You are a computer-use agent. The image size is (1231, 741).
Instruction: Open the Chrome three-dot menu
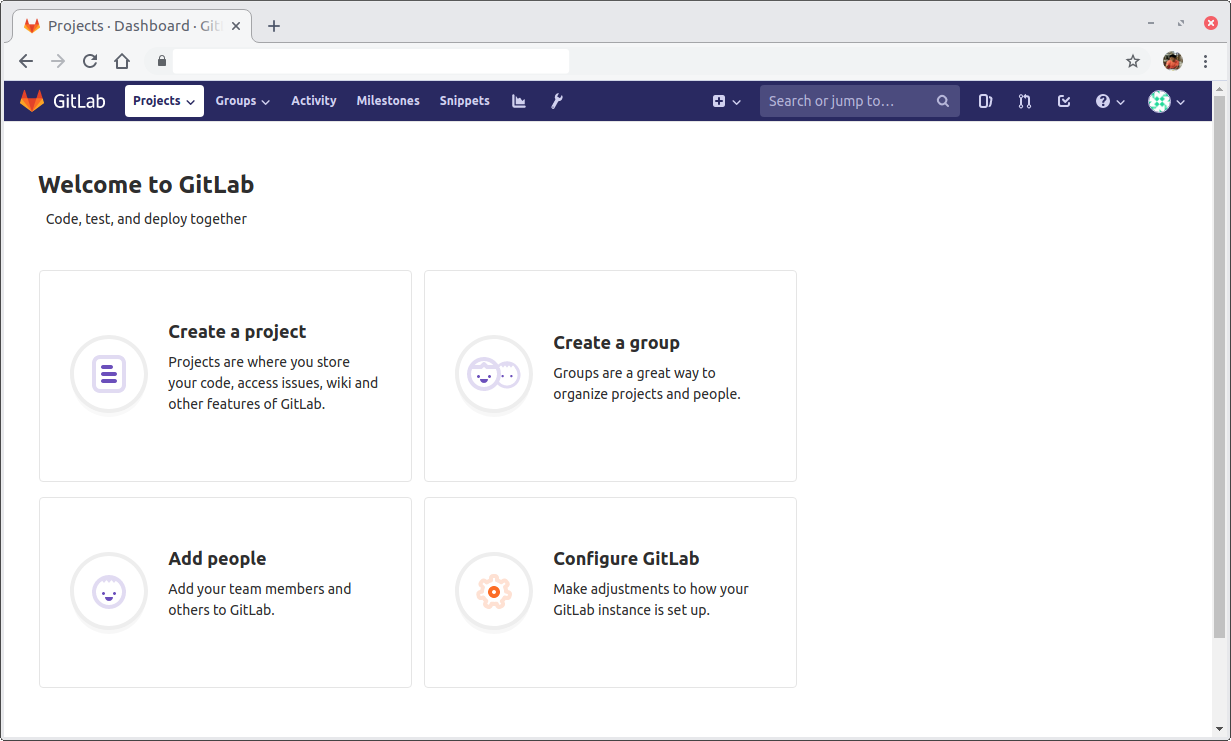click(x=1205, y=61)
